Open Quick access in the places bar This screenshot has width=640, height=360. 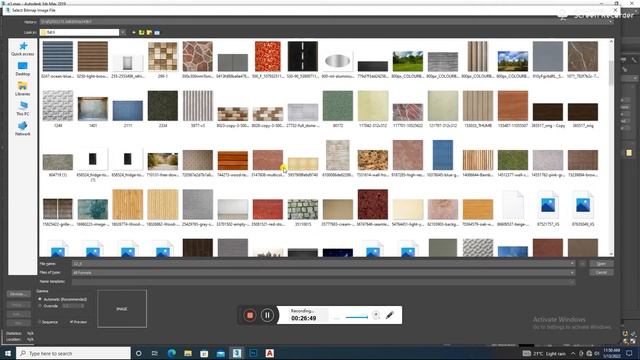click(23, 49)
